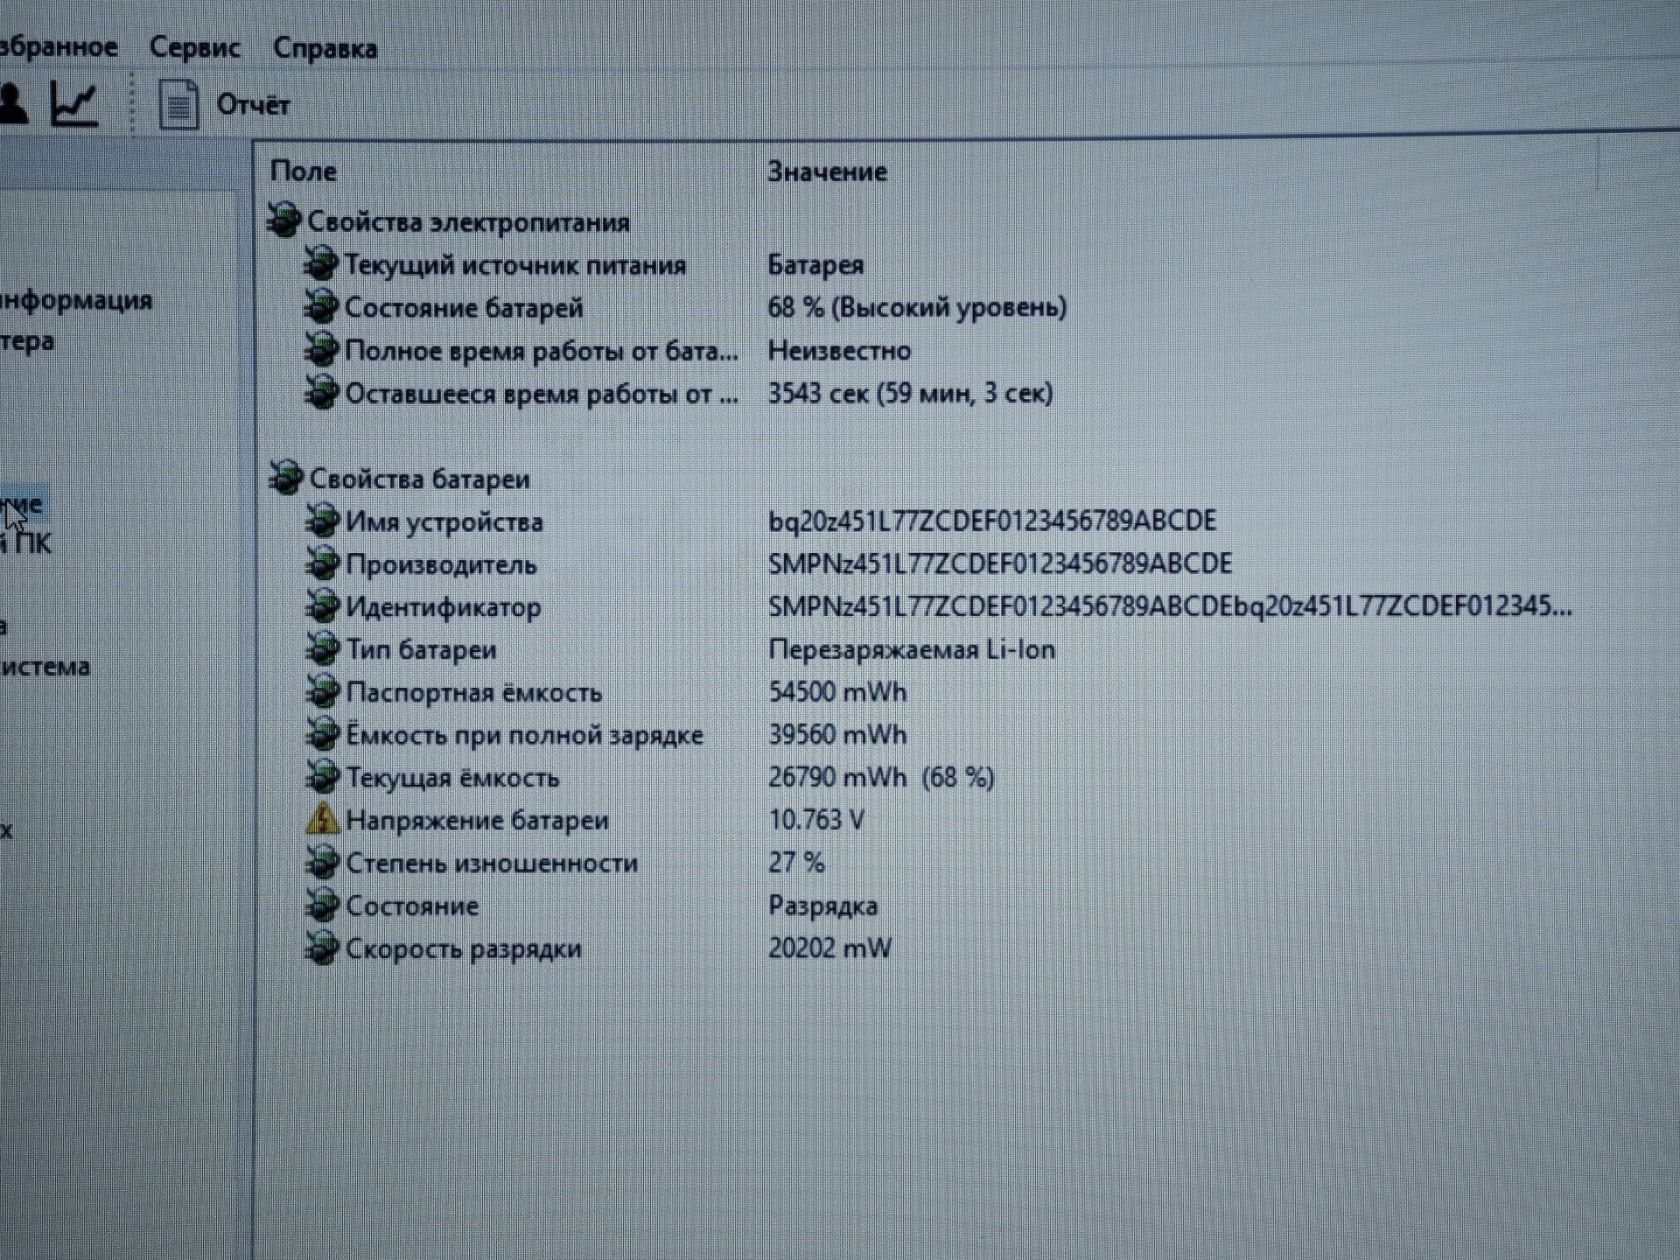The width and height of the screenshot is (1680, 1260).
Task: Click the Разрядка state value
Action: pos(823,906)
